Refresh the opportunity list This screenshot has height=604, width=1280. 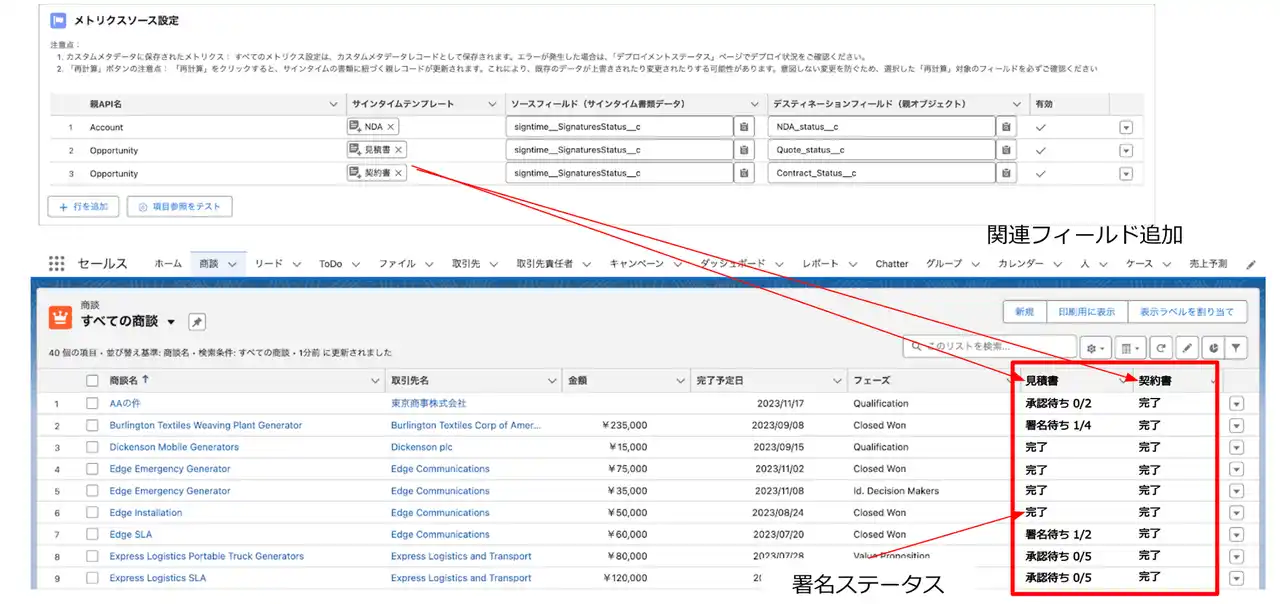[1161, 347]
